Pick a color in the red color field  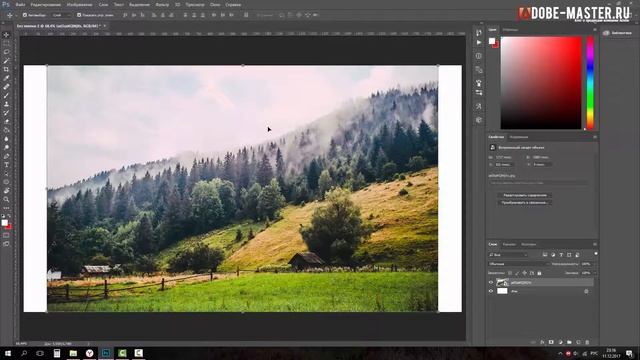(541, 83)
